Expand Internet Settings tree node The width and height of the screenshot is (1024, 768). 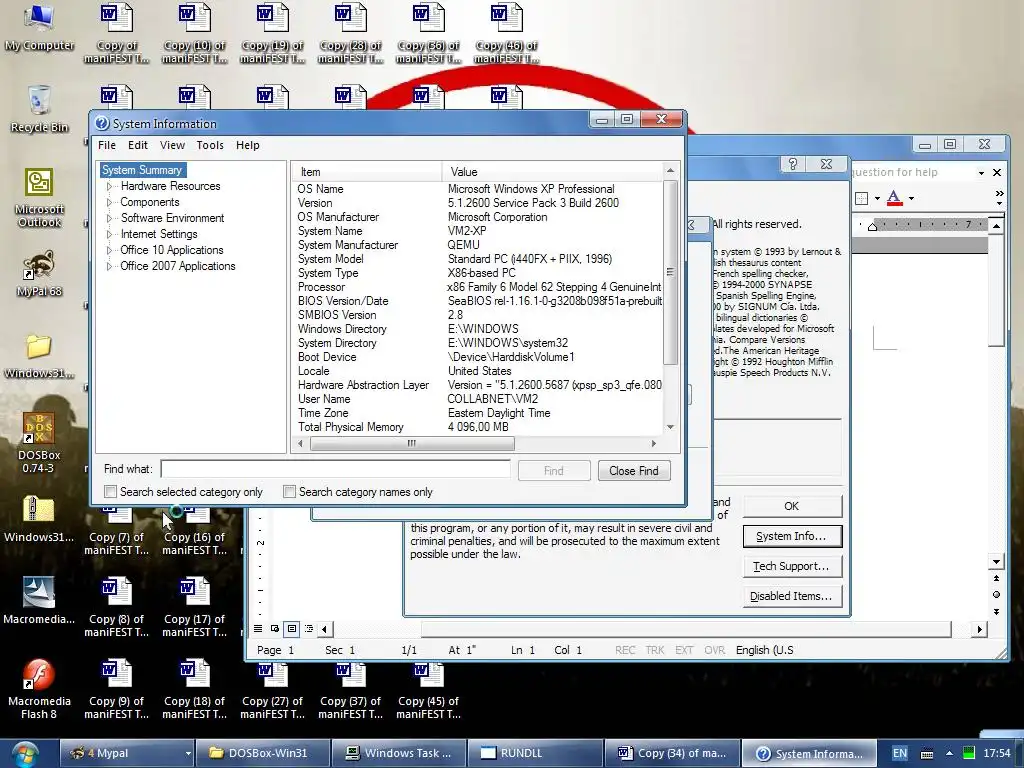(109, 234)
